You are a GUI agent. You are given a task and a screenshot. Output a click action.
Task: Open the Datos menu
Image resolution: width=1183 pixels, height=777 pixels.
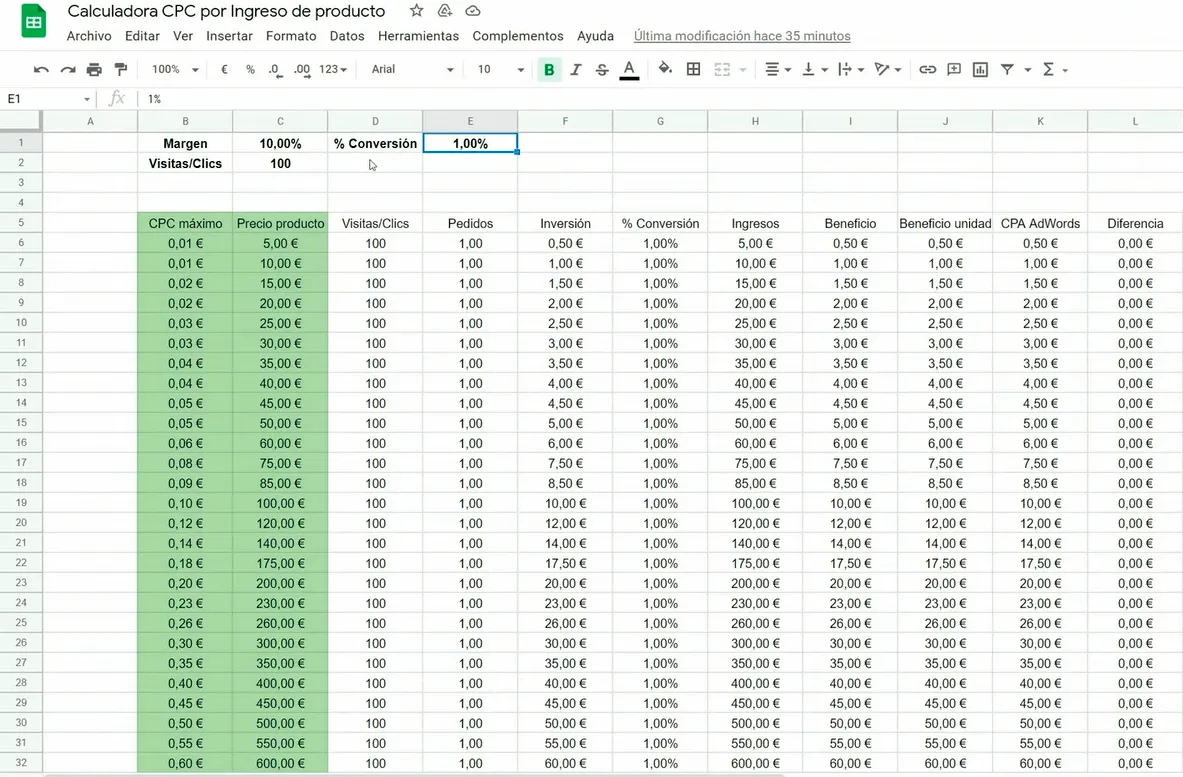pyautogui.click(x=347, y=35)
